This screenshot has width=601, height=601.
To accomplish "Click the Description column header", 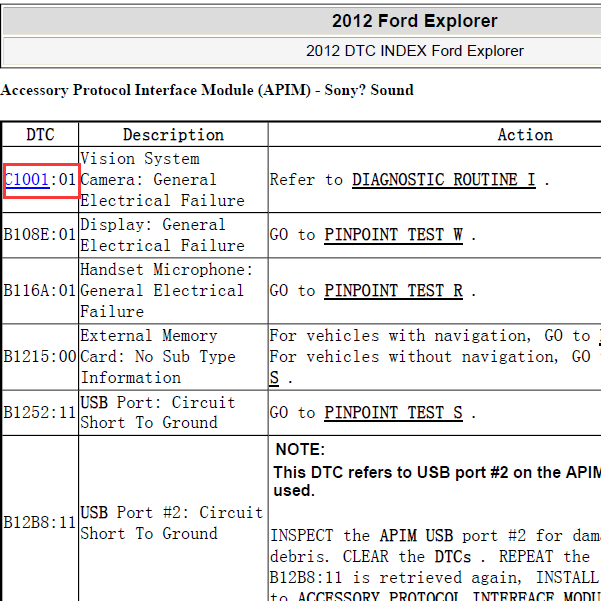I will coord(173,135).
